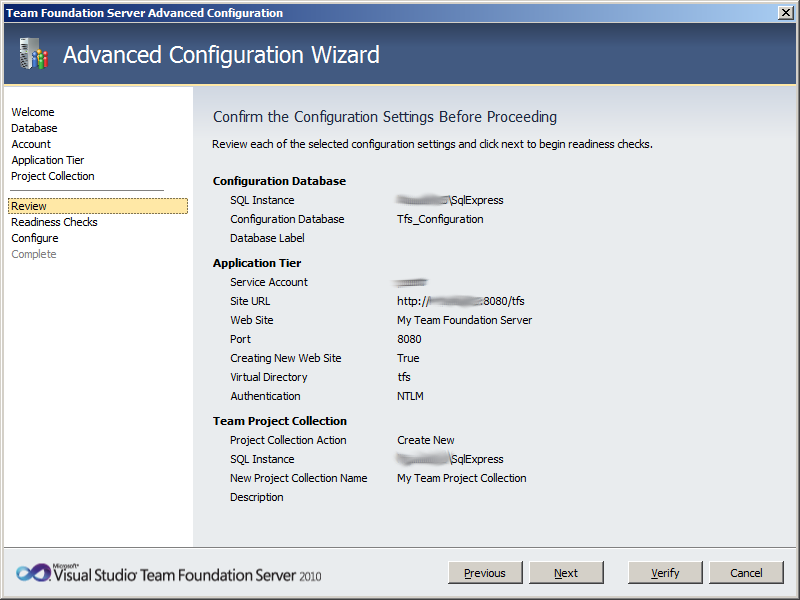Click the Service Account label
This screenshot has width=800, height=600.
pos(269,282)
